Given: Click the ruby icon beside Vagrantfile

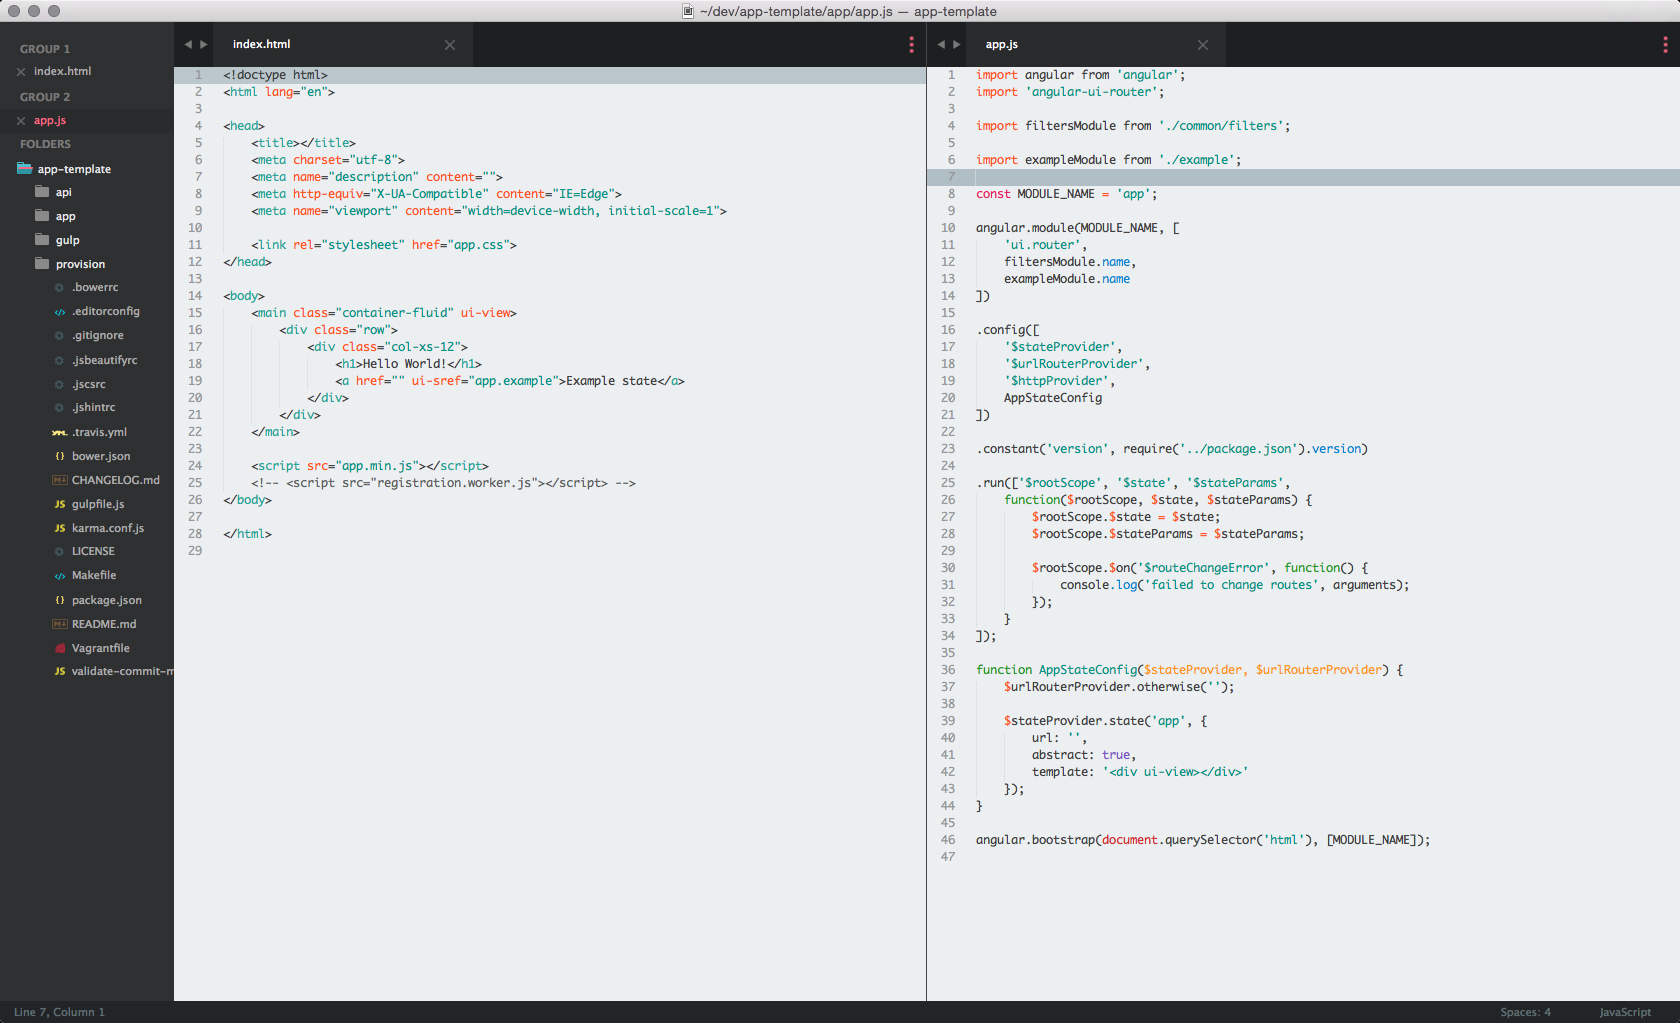Looking at the screenshot, I should [59, 648].
